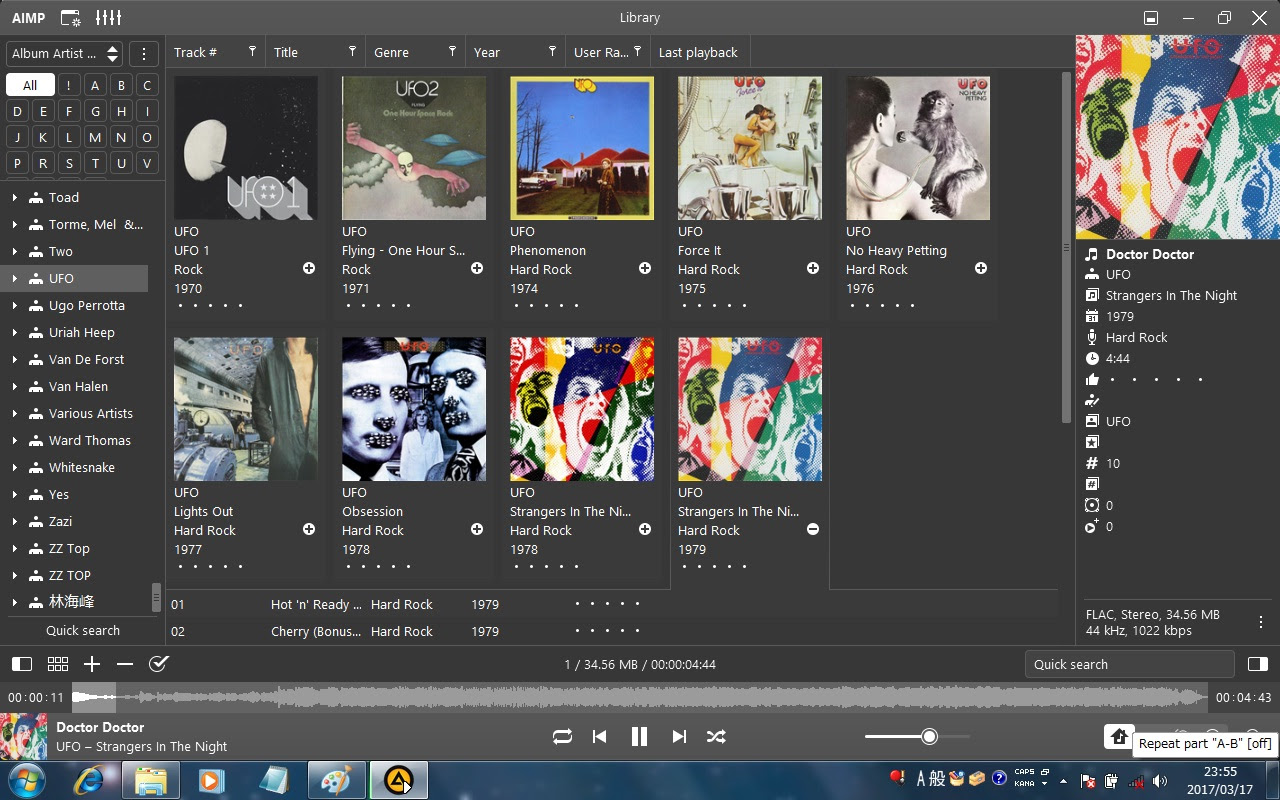Expand the Van Halen artist node
Image resolution: width=1280 pixels, height=800 pixels.
point(14,387)
